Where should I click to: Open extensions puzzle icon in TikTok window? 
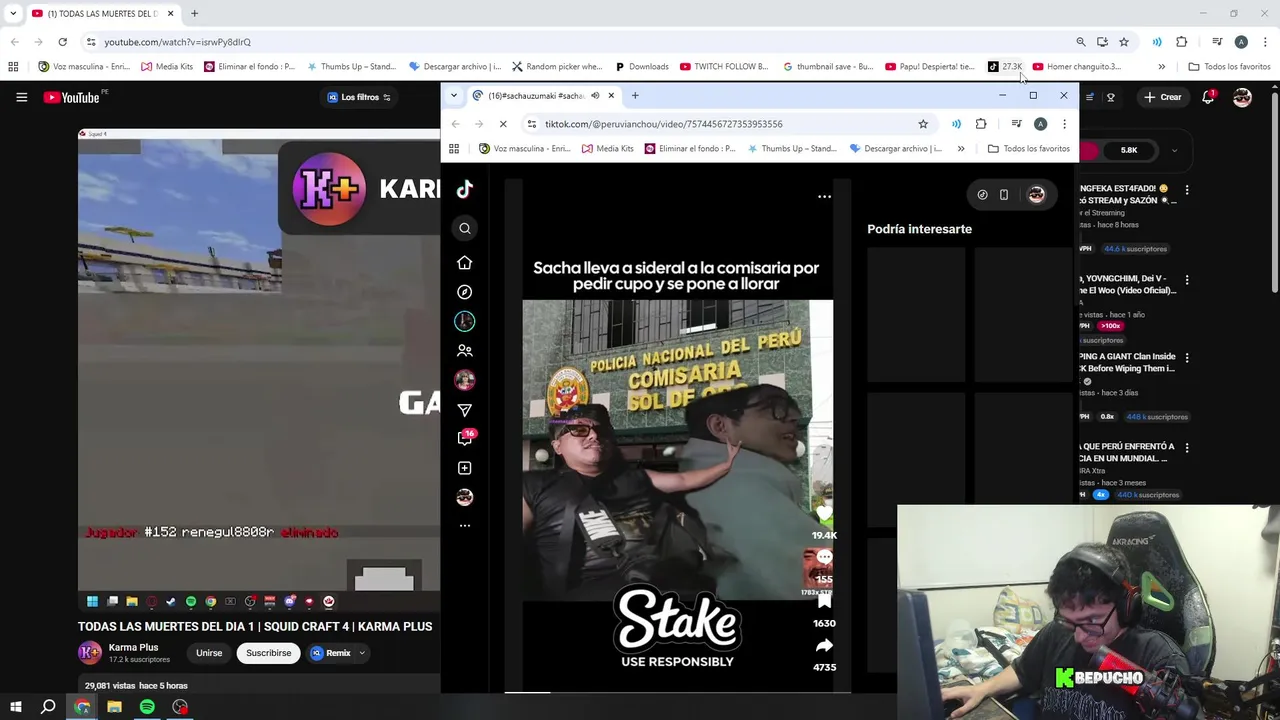981,124
